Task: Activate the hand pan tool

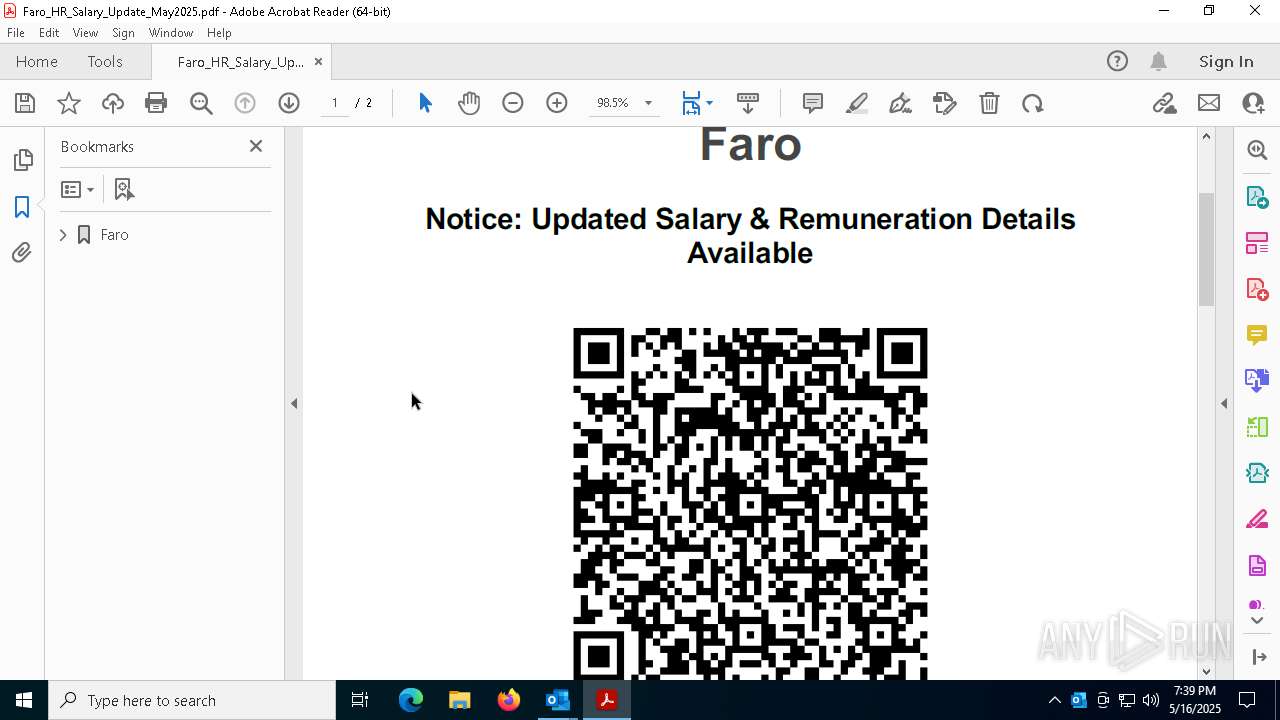Action: 469,103
